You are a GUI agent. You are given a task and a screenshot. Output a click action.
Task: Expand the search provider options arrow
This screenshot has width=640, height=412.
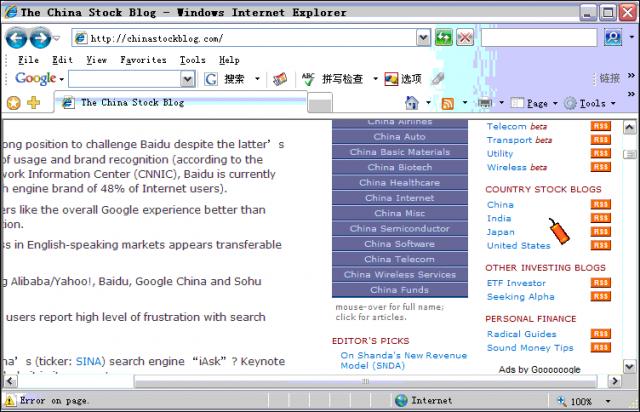(x=632, y=37)
